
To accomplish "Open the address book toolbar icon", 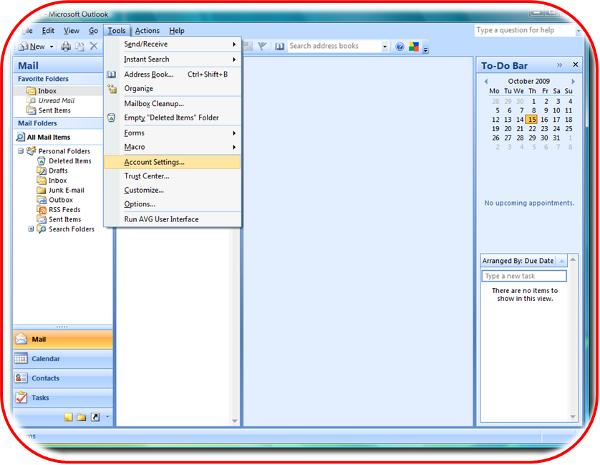I will tap(280, 47).
